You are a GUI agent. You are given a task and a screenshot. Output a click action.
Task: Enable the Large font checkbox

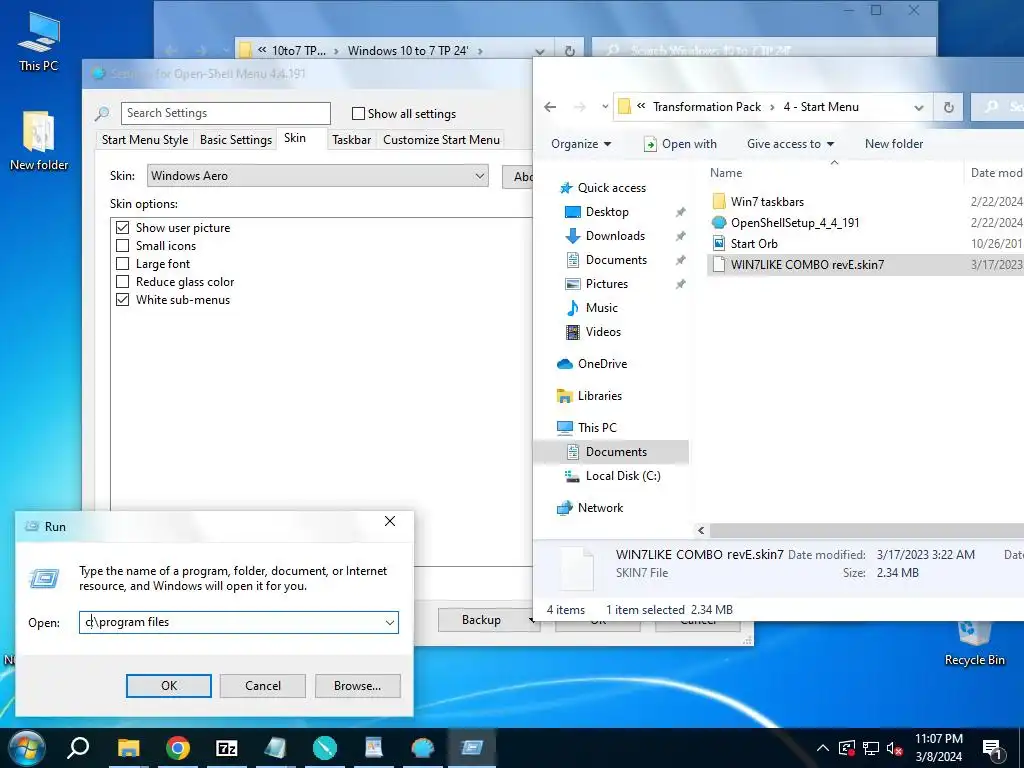click(122, 264)
